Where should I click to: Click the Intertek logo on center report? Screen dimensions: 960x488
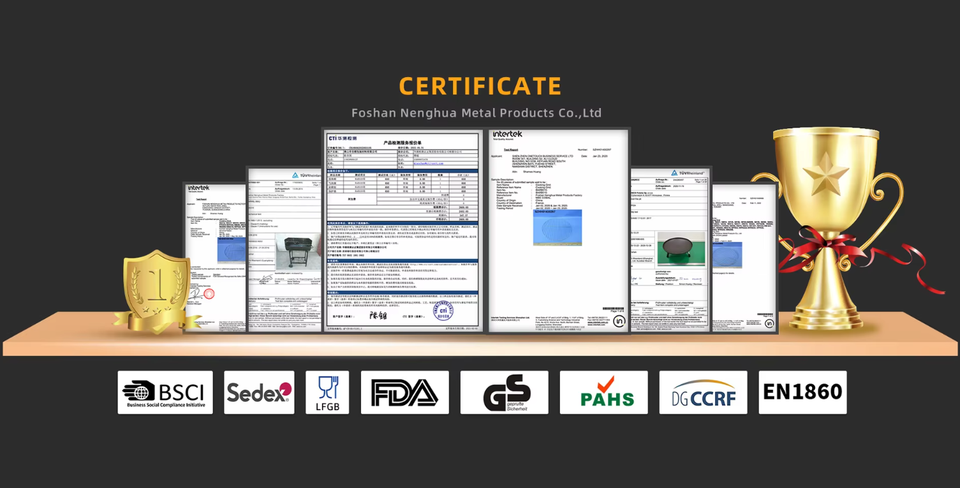(508, 134)
